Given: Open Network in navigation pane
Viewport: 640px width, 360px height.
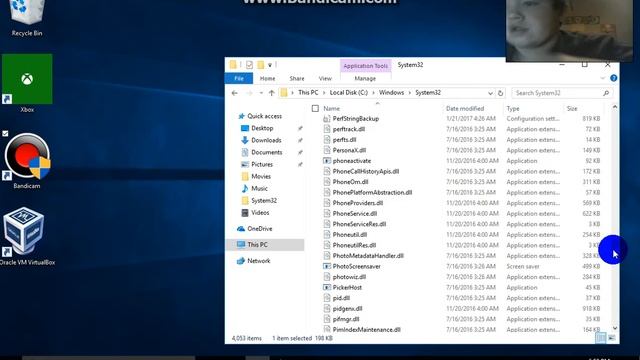Looking at the screenshot, I should (x=254, y=261).
